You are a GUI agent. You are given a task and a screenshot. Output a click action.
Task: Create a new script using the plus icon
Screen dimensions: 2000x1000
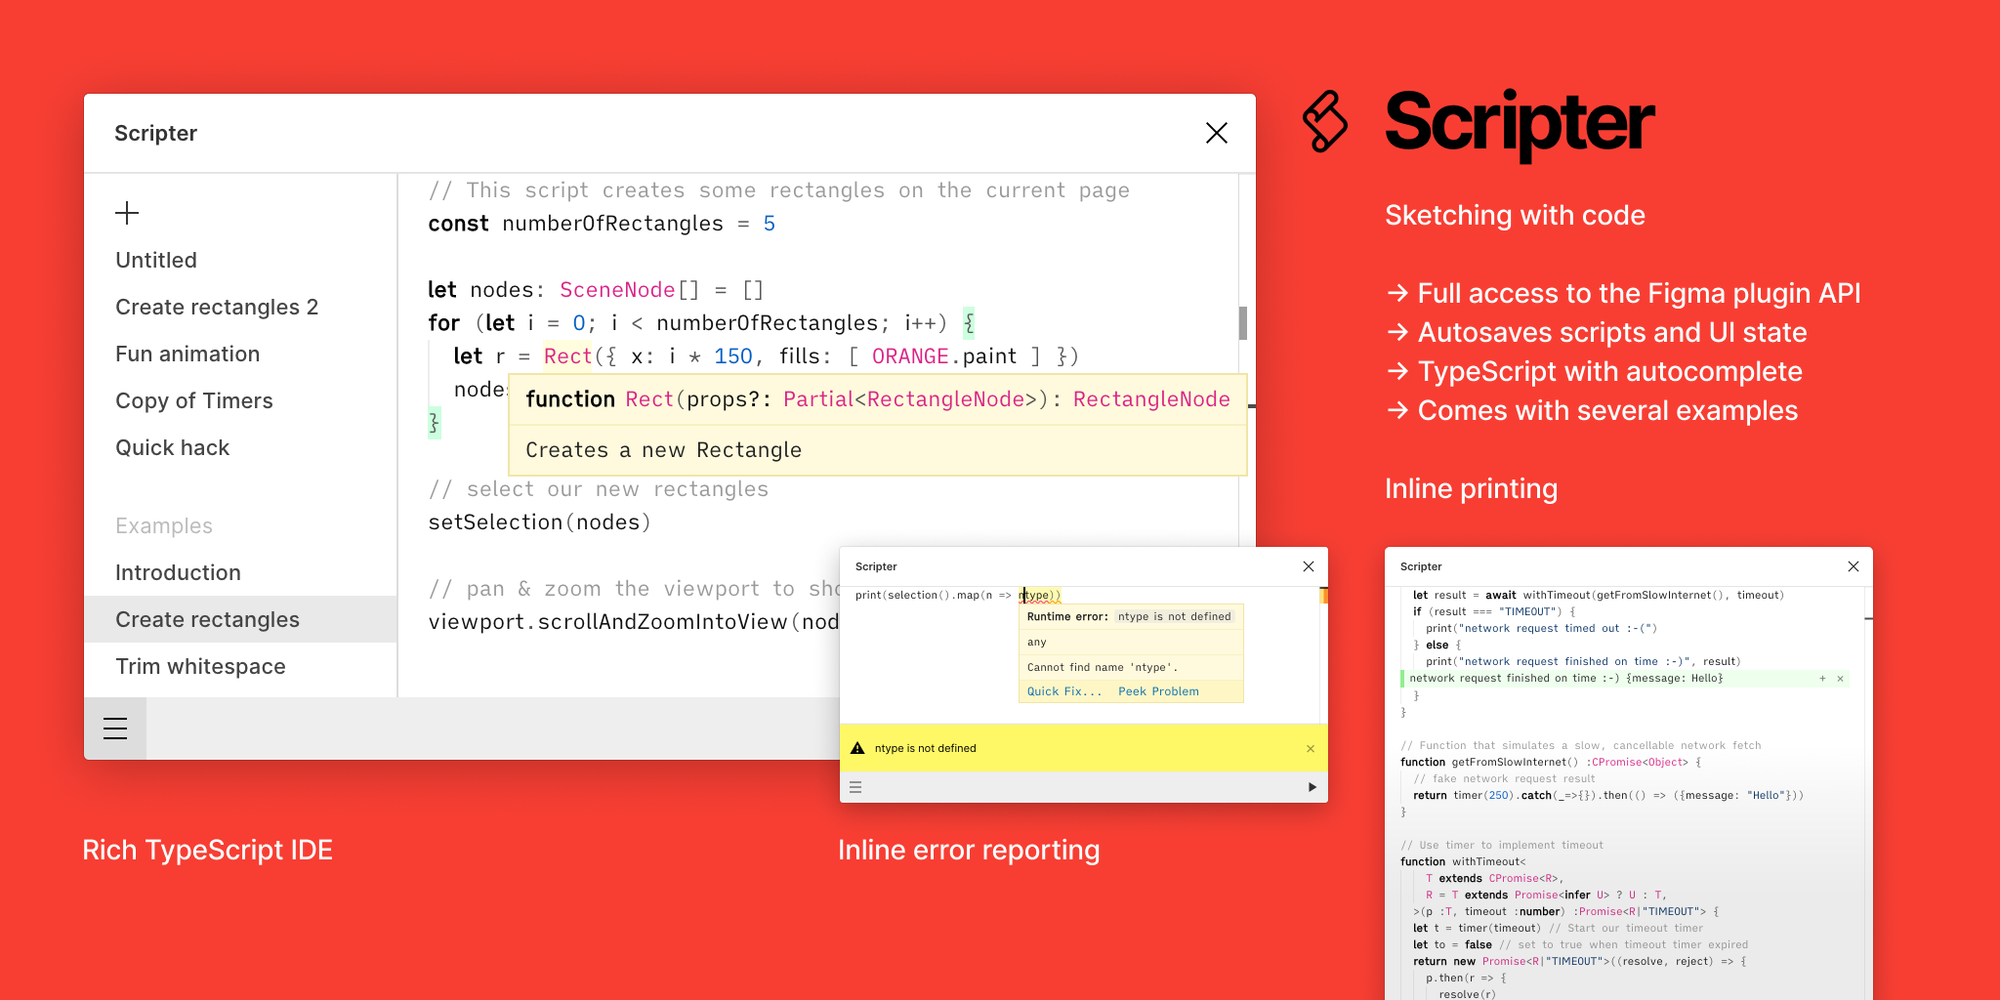[x=127, y=213]
